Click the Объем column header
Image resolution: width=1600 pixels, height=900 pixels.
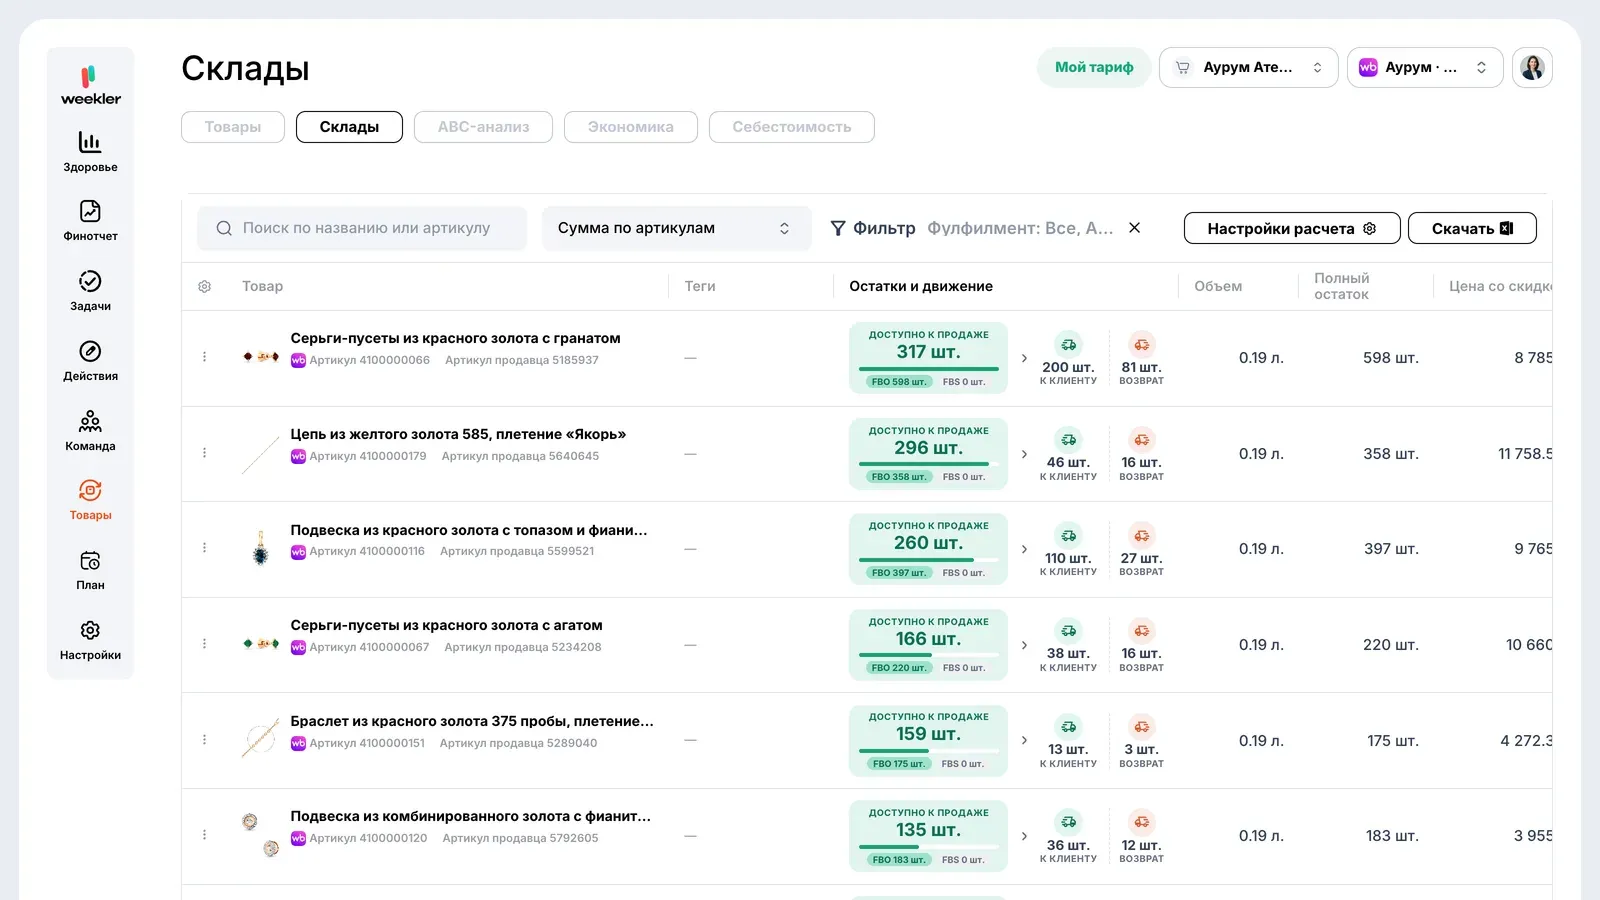point(1218,286)
